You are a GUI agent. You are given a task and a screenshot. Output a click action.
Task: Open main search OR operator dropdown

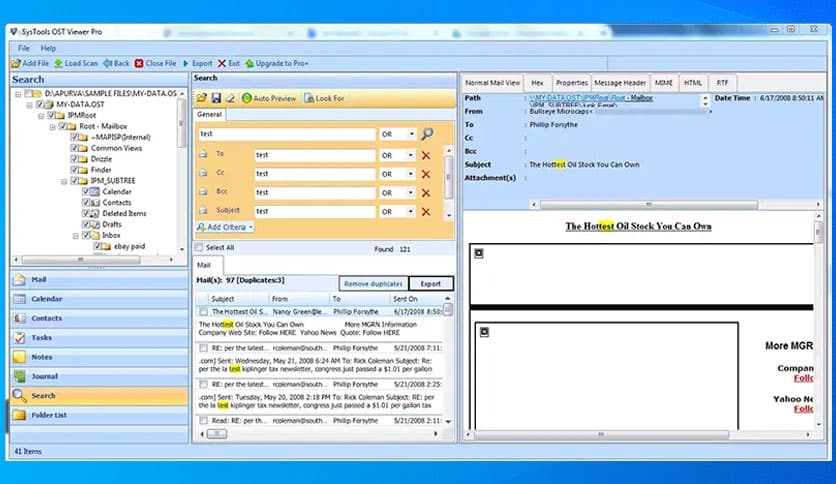pyautogui.click(x=412, y=134)
